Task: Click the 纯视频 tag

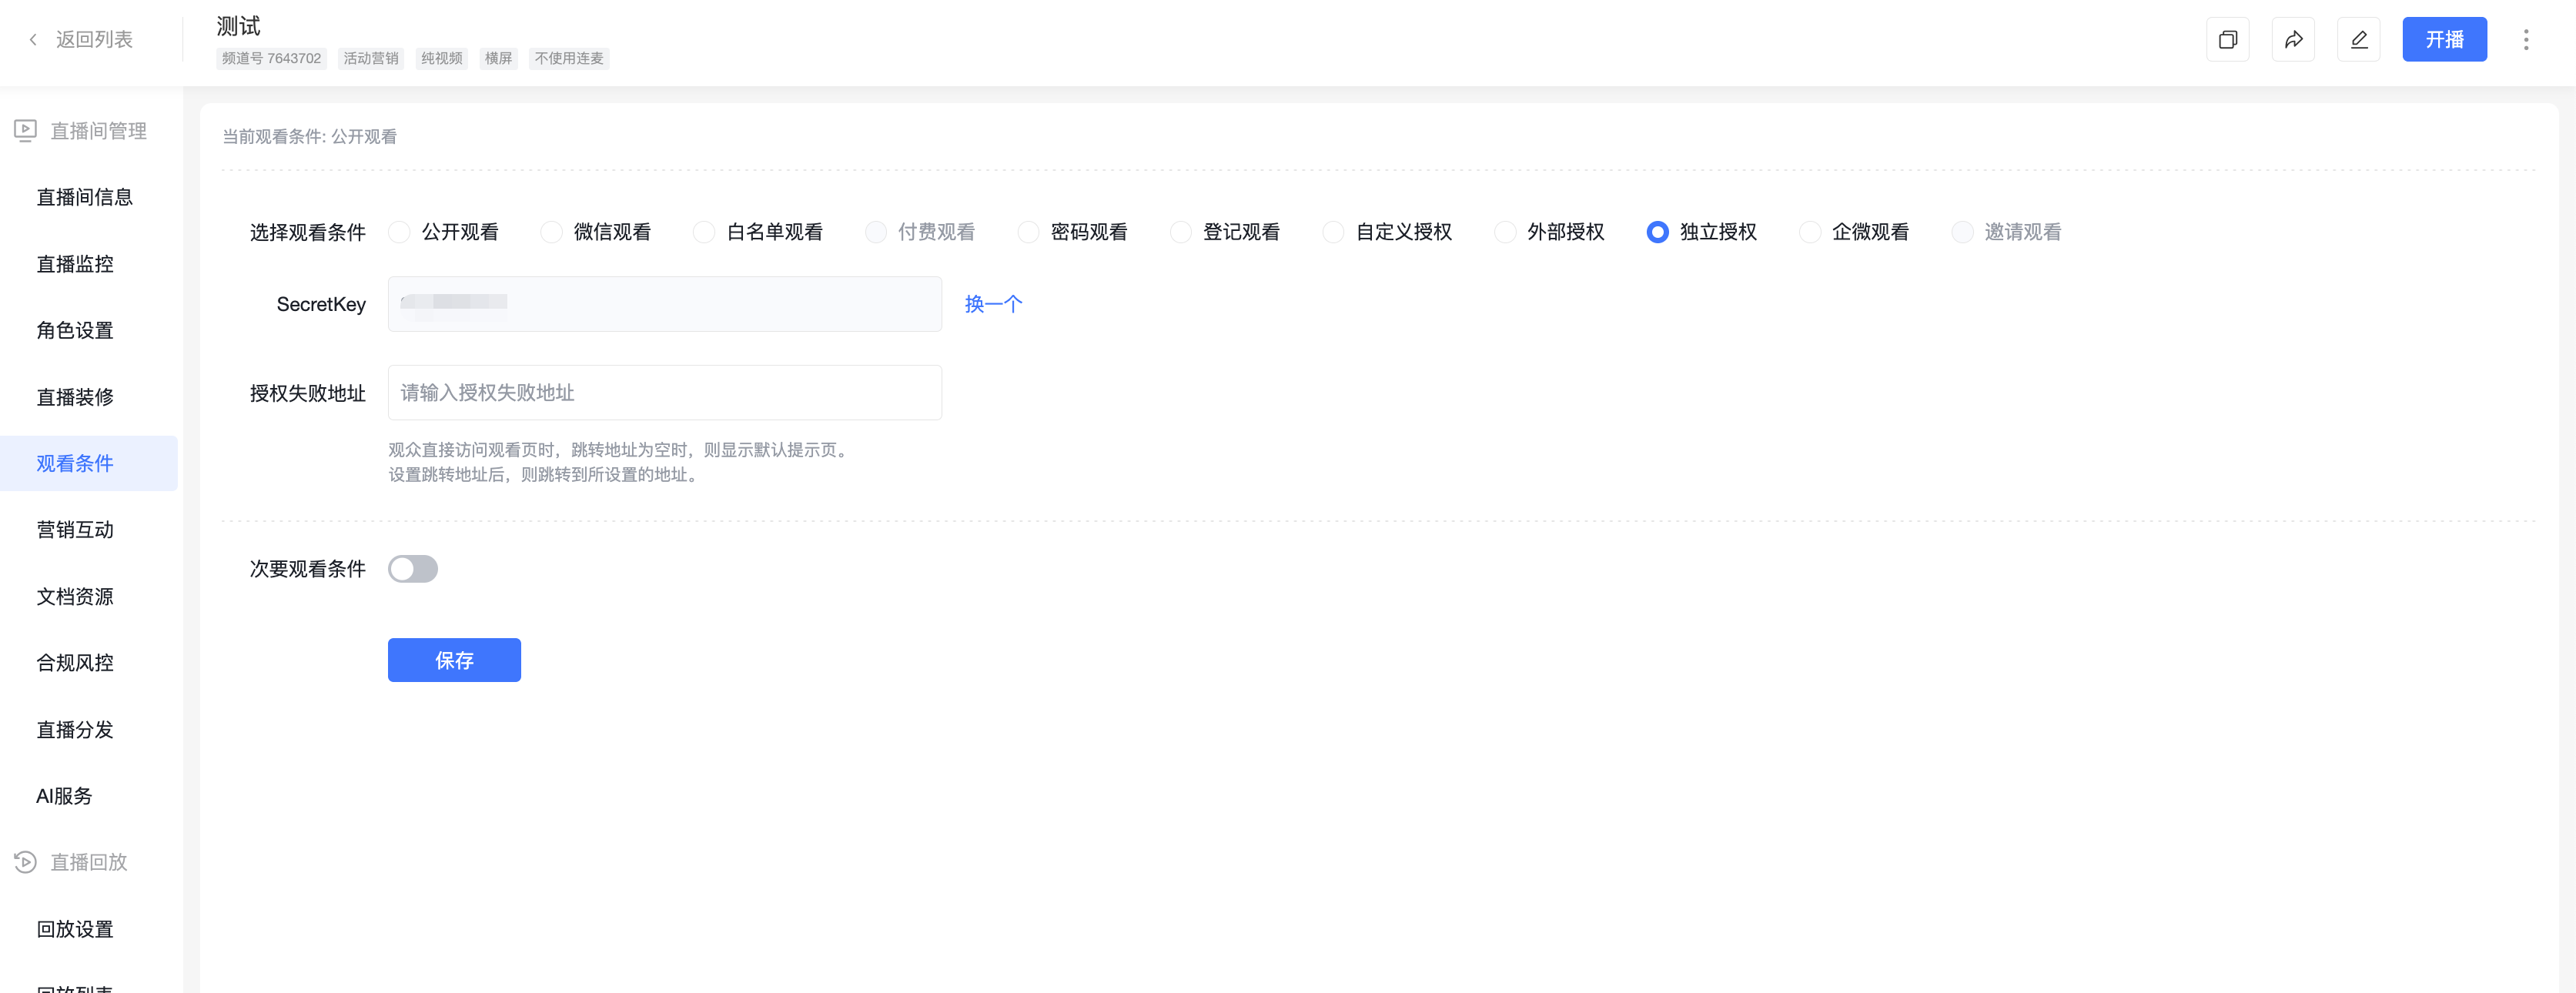Action: pos(442,58)
